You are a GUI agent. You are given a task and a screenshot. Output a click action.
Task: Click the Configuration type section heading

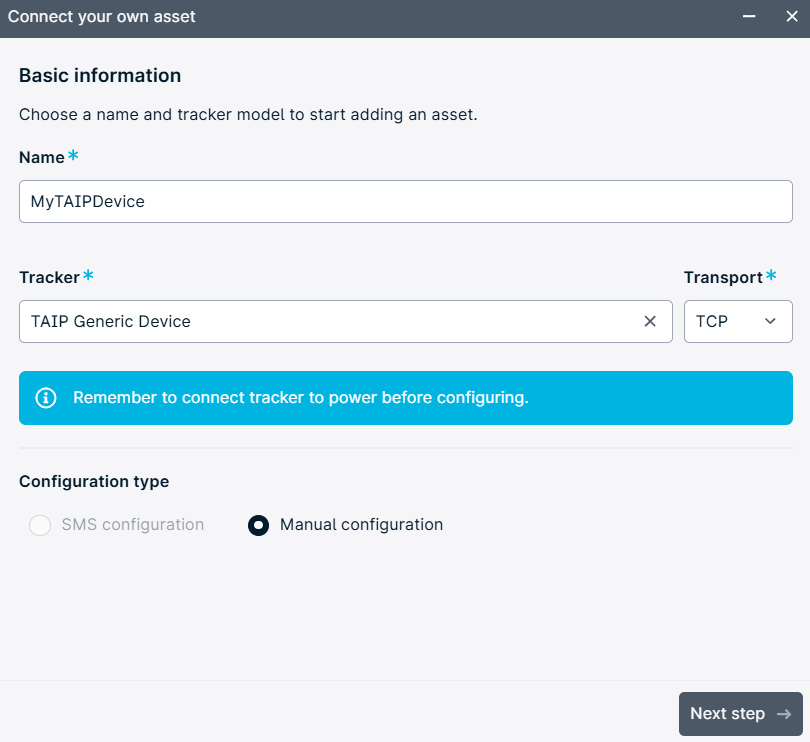click(x=94, y=482)
